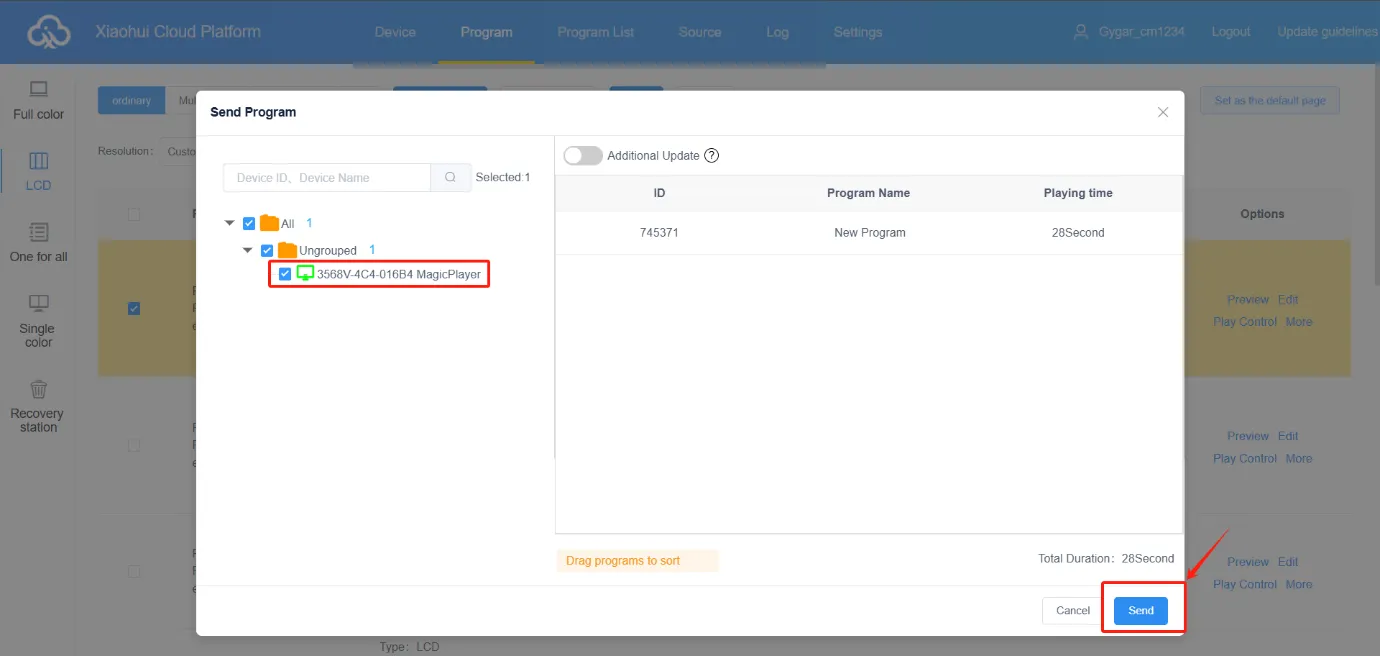Close the Send Program dialog
1380x656 pixels.
point(1163,112)
